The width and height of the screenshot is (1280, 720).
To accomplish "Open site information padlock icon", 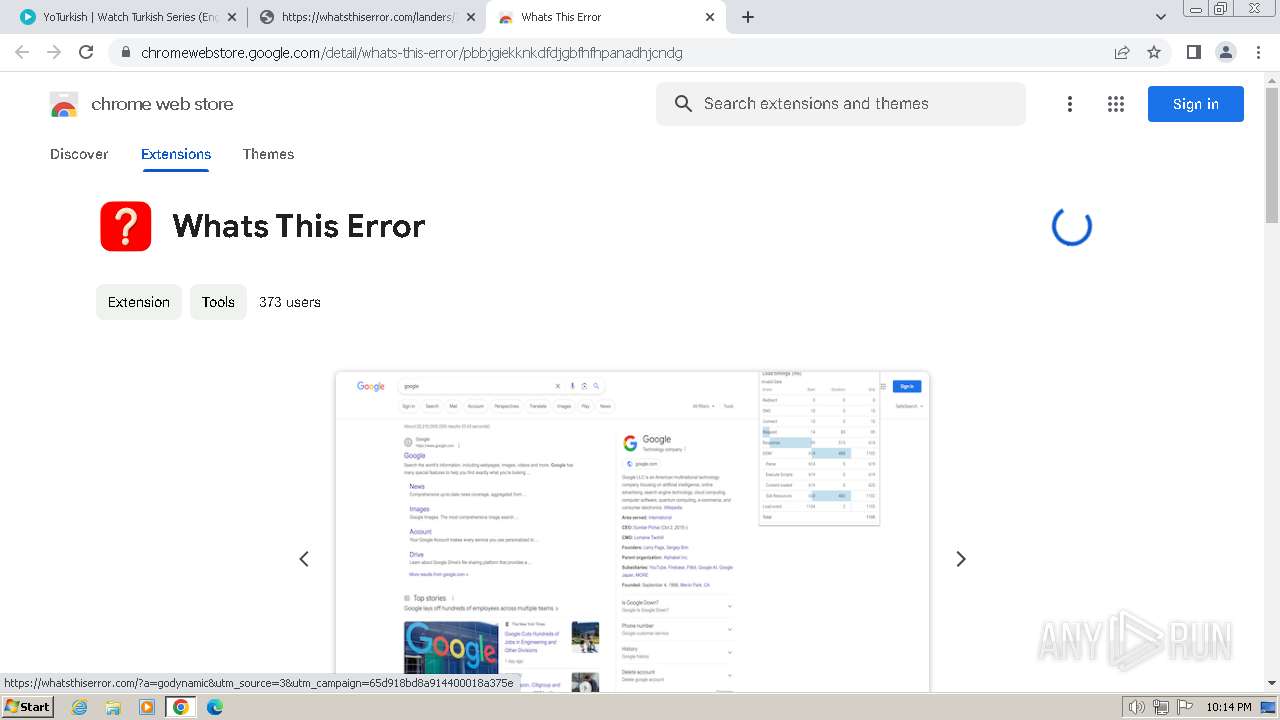I will 125,53.
